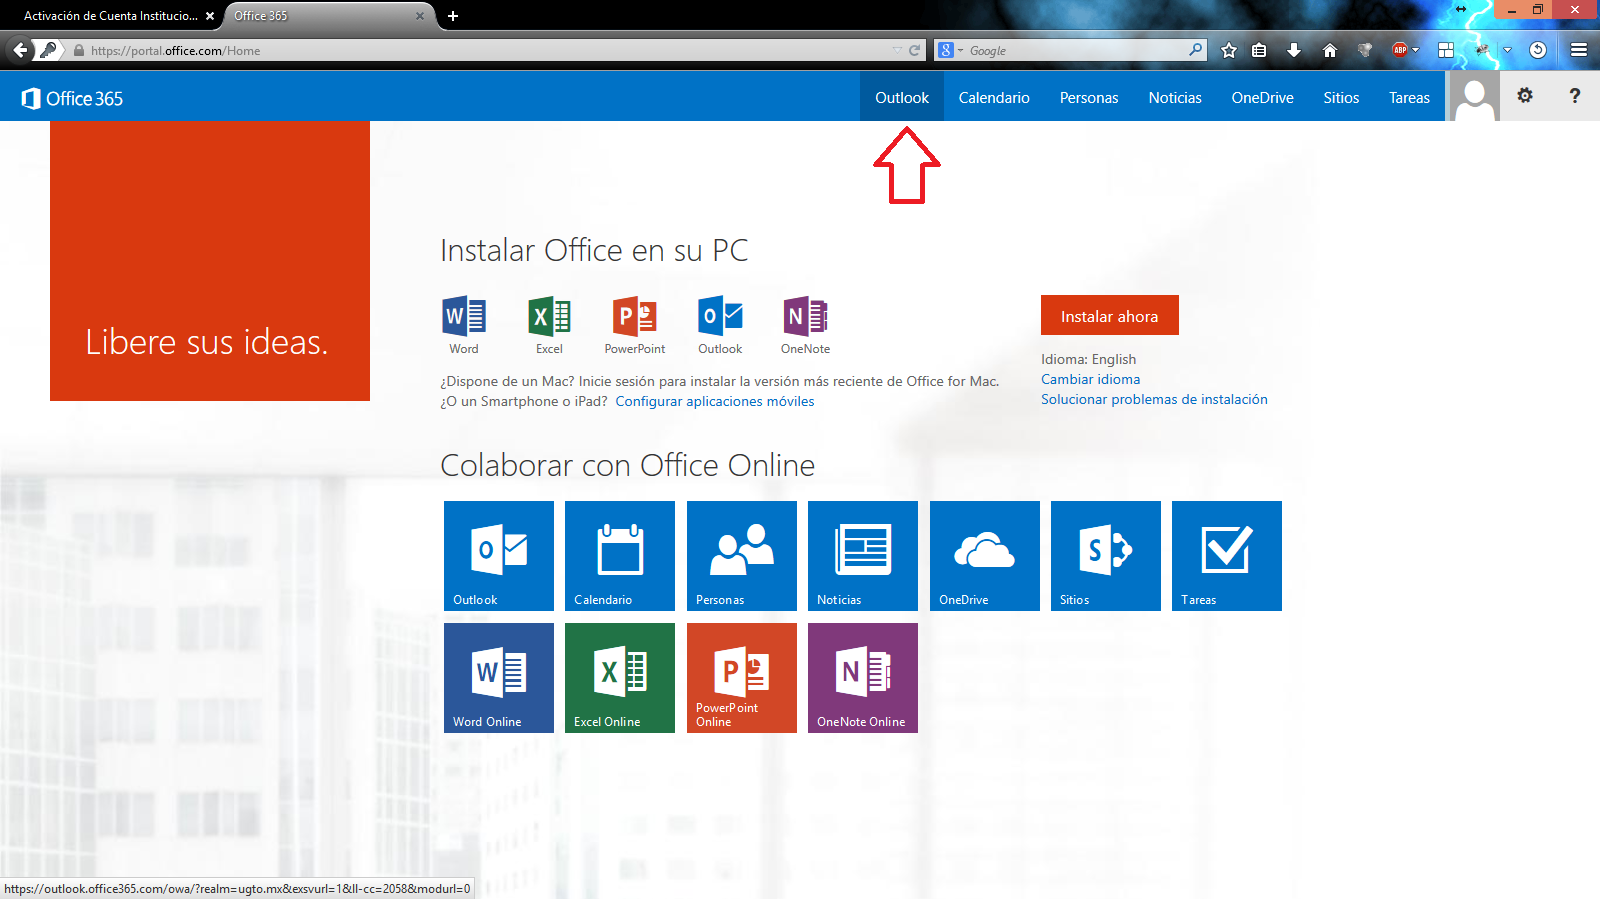
Task: Open the Outlook tile under Office Online
Action: click(x=498, y=555)
